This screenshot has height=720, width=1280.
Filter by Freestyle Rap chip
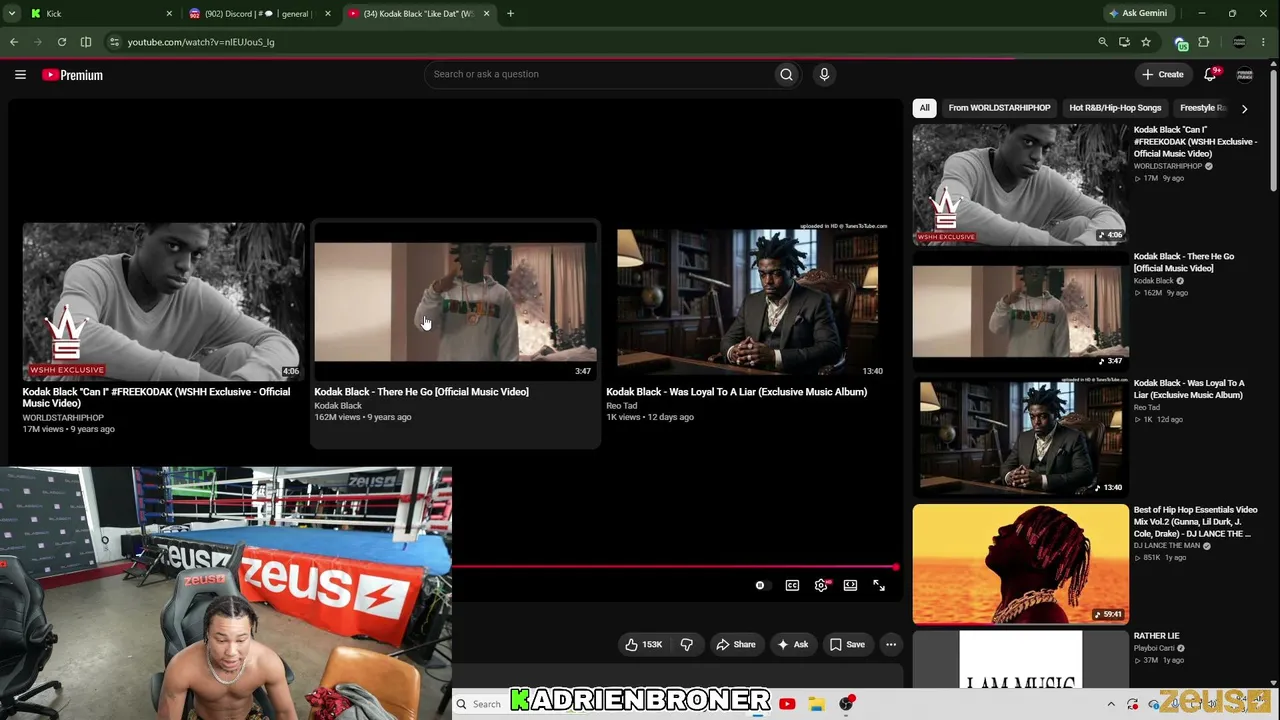[x=1202, y=108]
